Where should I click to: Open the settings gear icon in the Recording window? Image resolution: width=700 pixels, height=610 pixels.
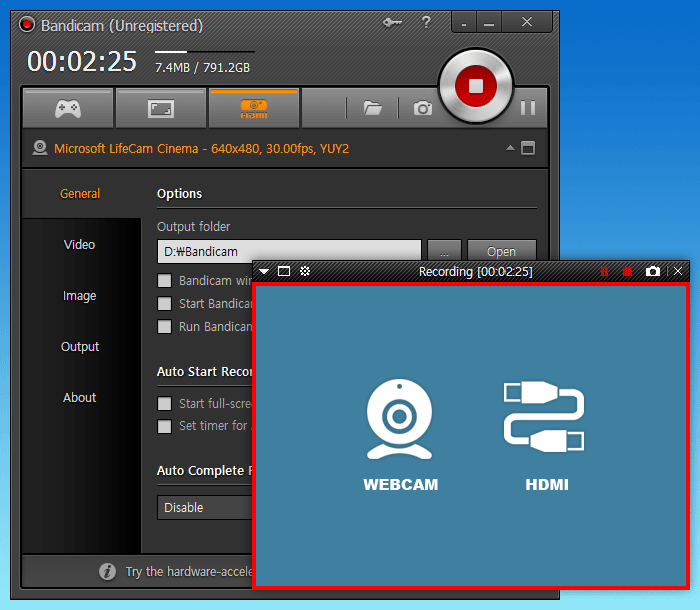click(305, 271)
